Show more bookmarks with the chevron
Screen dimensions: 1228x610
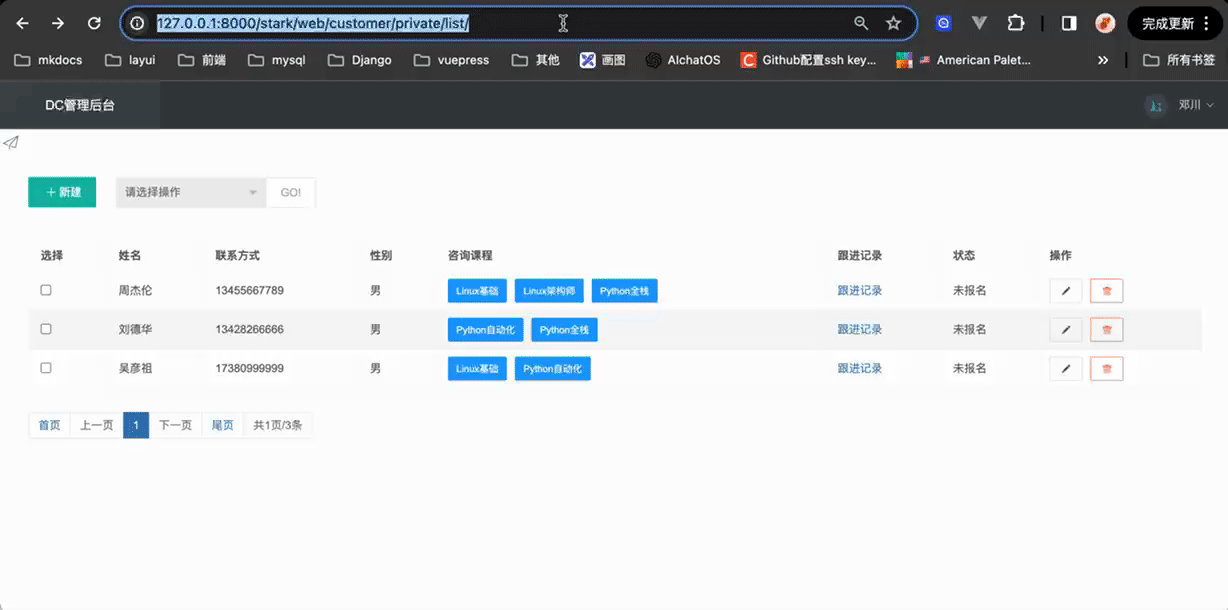click(1103, 60)
